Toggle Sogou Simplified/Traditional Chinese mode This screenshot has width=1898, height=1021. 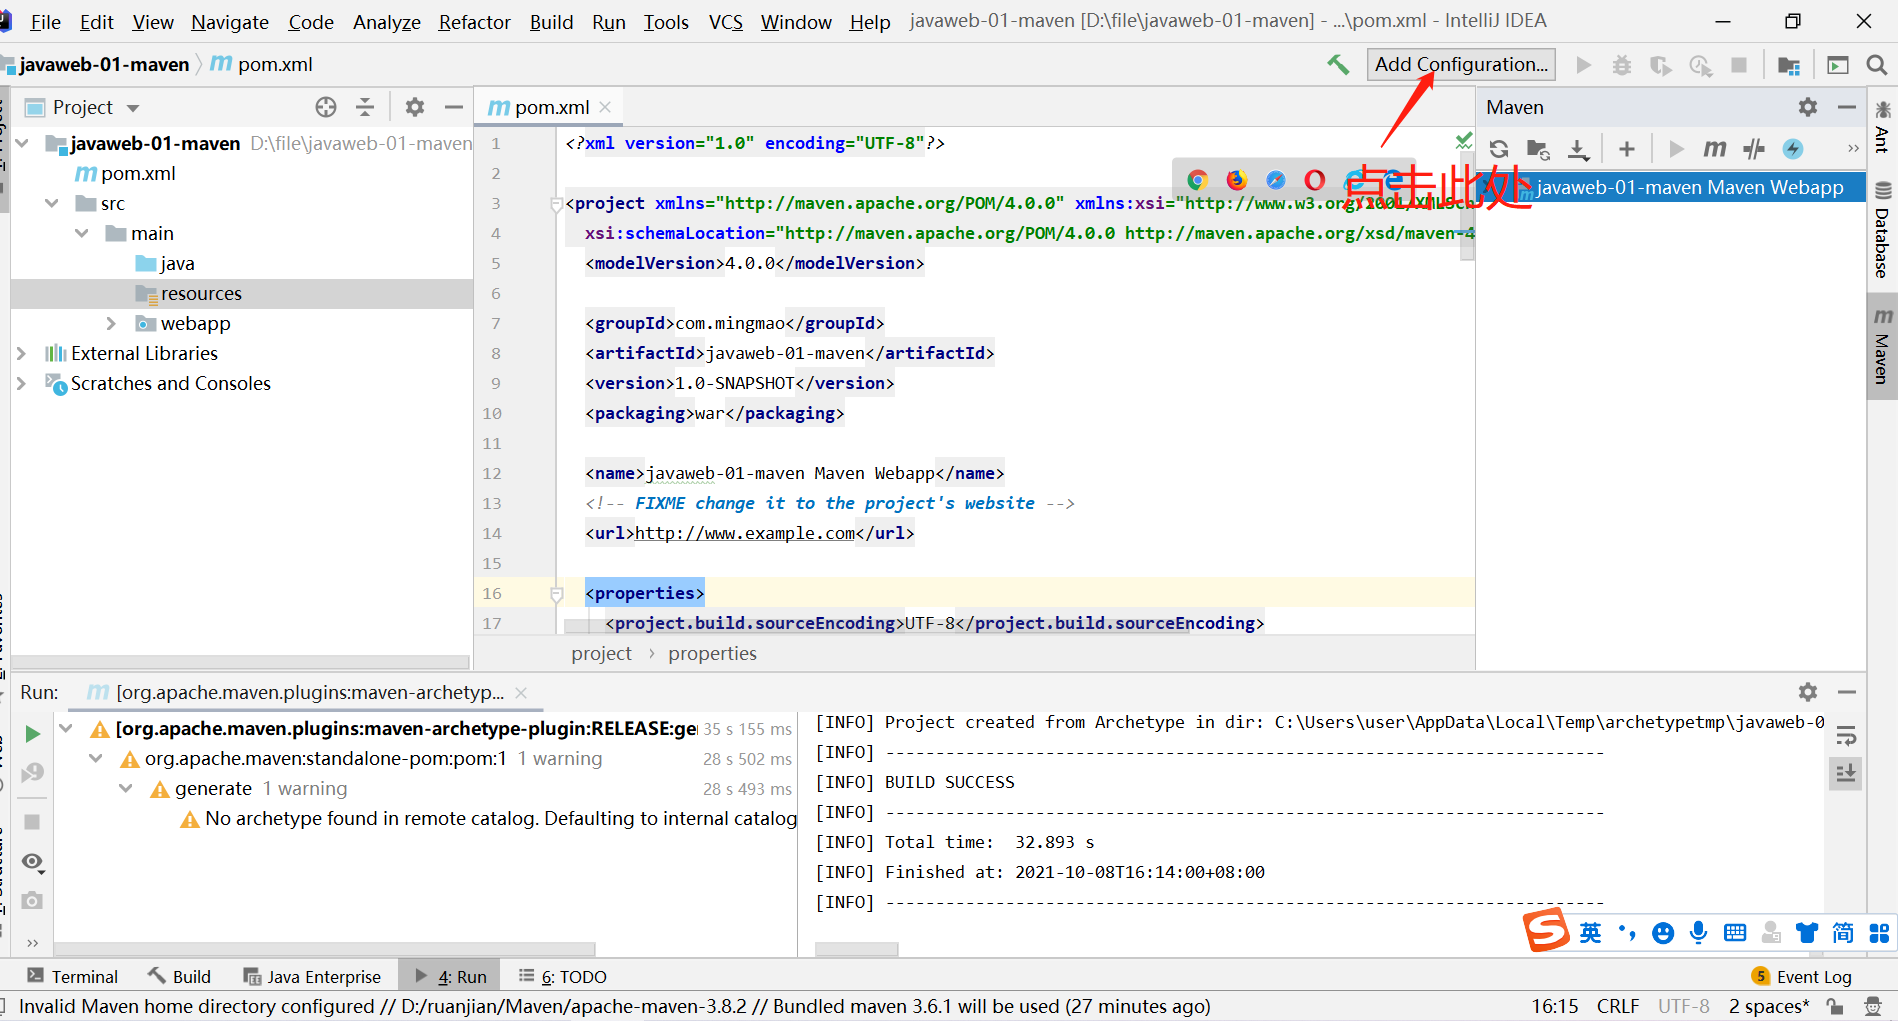(x=1843, y=933)
